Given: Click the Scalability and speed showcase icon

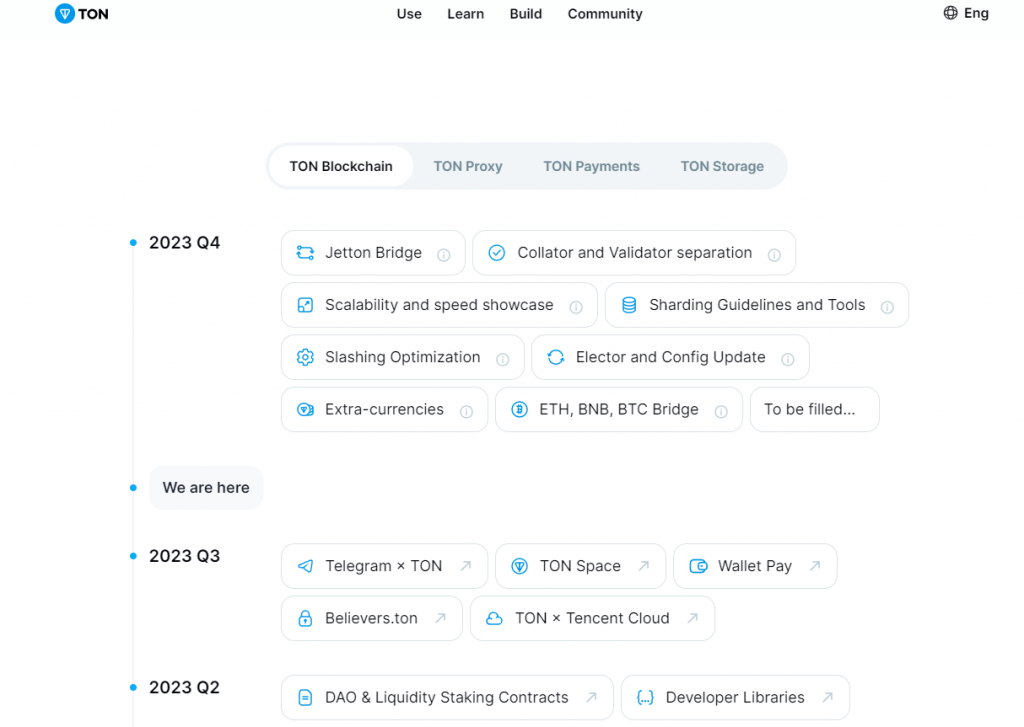Looking at the screenshot, I should pyautogui.click(x=305, y=305).
